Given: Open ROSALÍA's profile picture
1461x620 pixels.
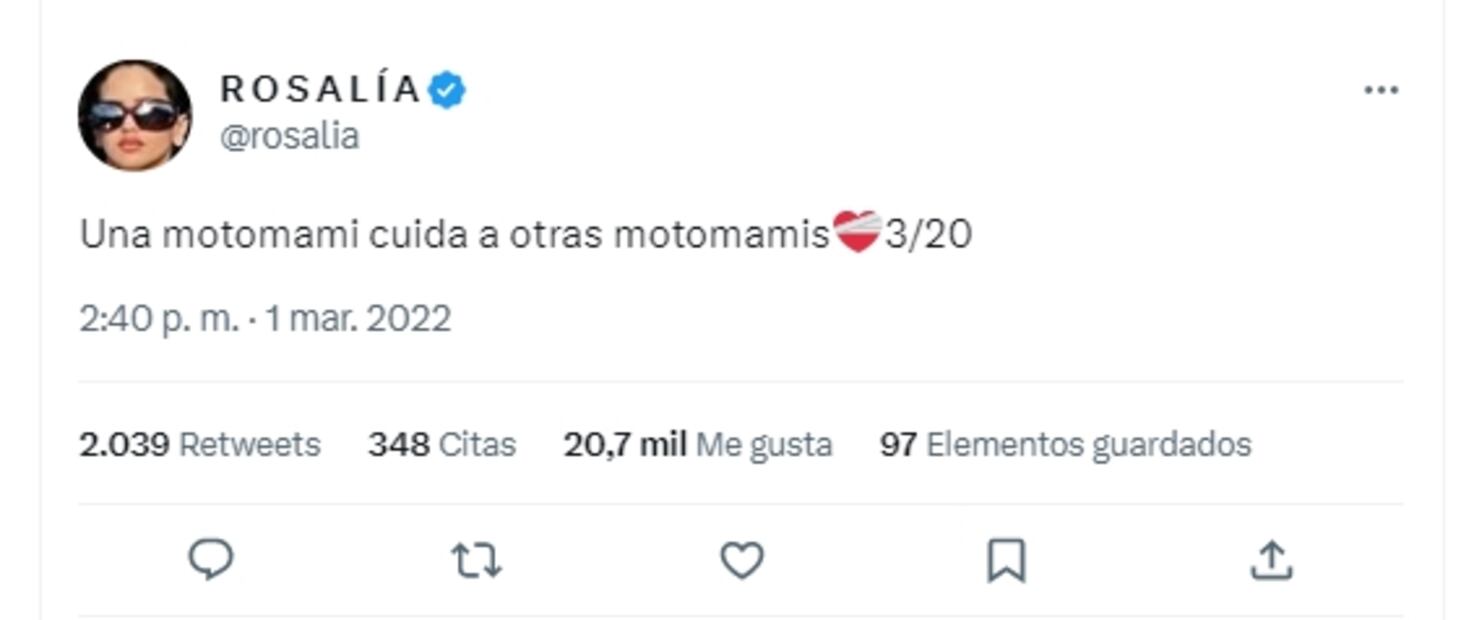Looking at the screenshot, I should (135, 113).
